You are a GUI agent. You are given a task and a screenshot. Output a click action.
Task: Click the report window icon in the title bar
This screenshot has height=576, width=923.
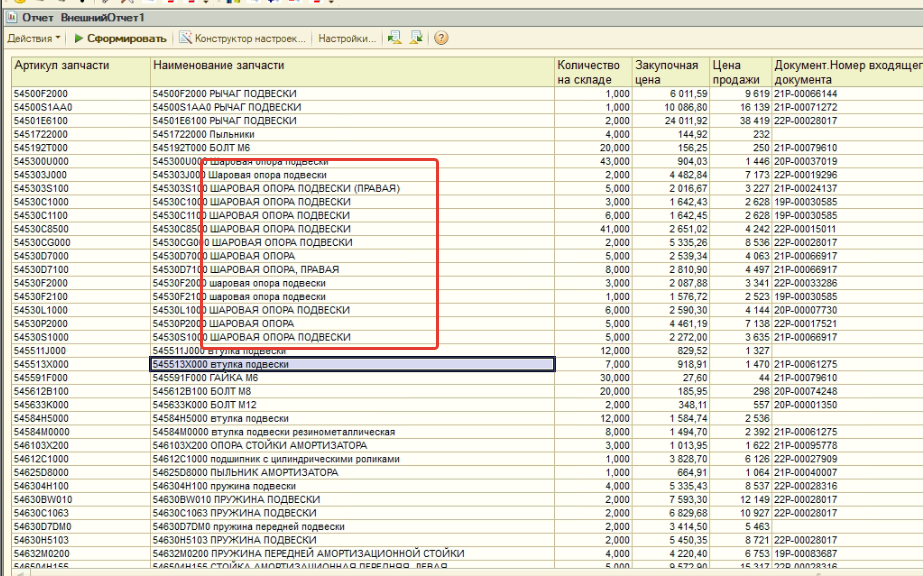tap(11, 18)
